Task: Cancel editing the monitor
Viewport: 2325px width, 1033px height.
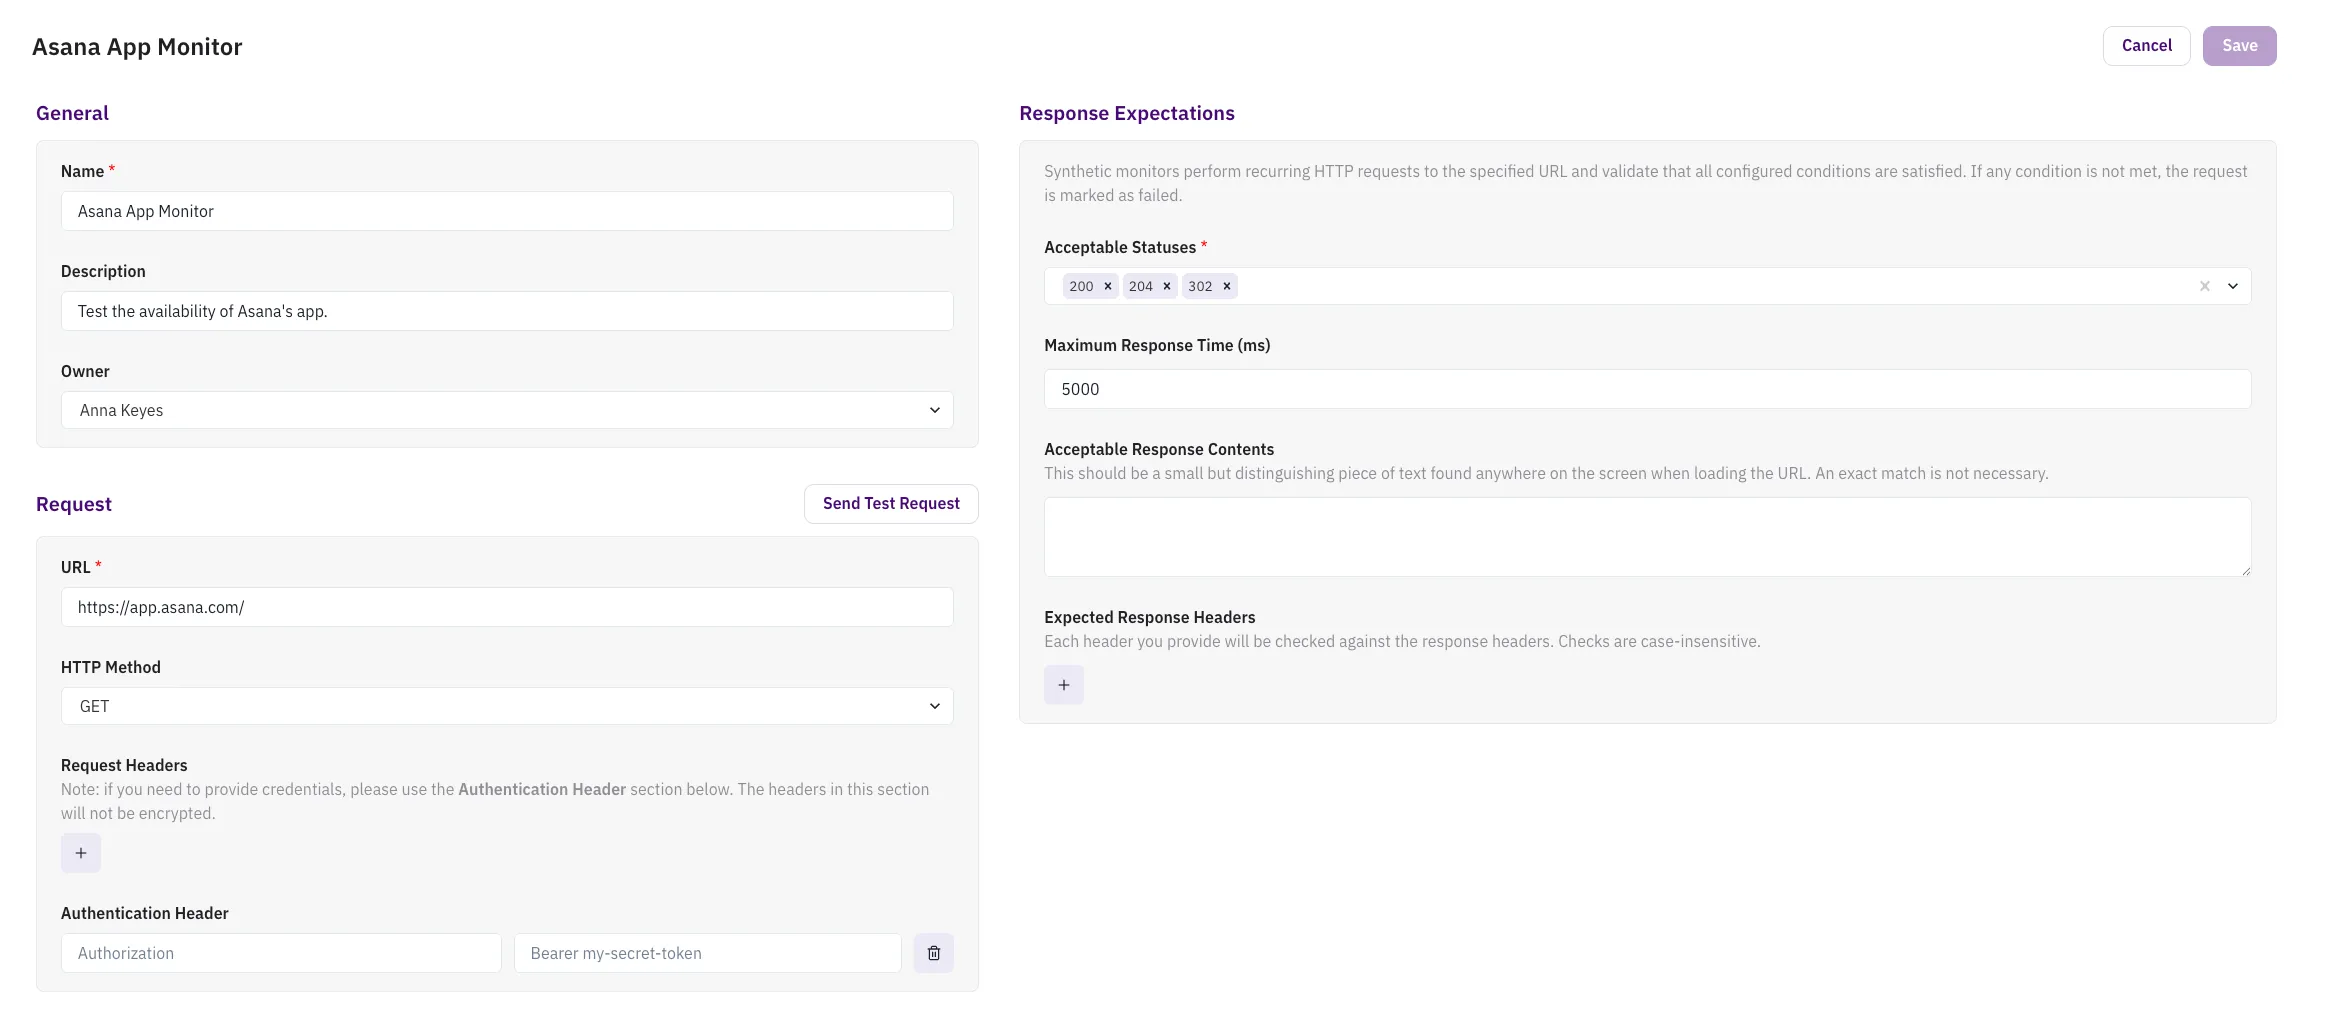Action: pos(2146,46)
